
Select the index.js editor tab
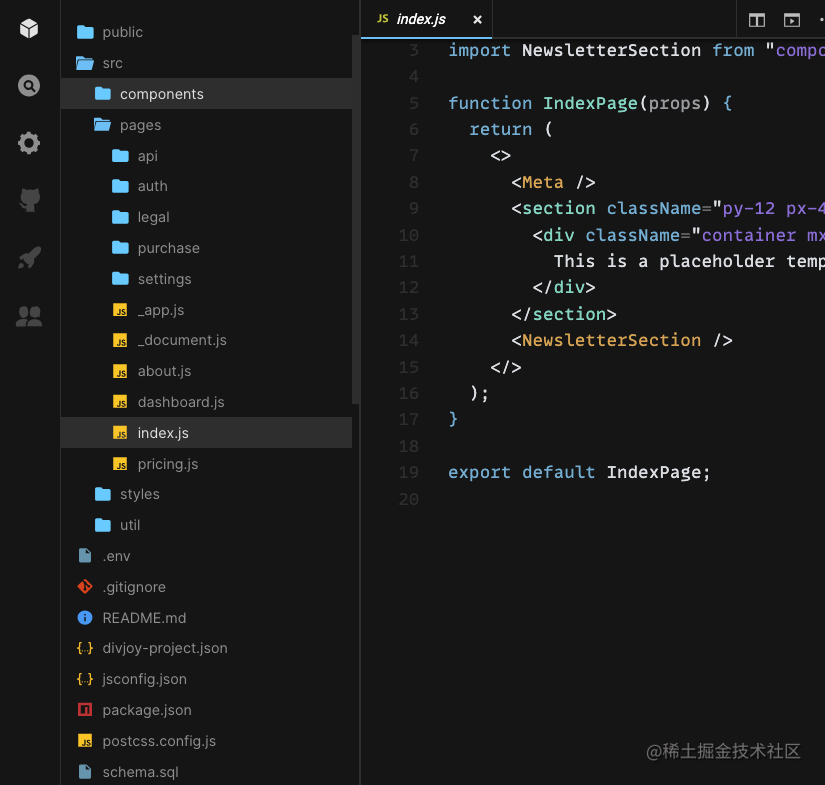tap(426, 19)
